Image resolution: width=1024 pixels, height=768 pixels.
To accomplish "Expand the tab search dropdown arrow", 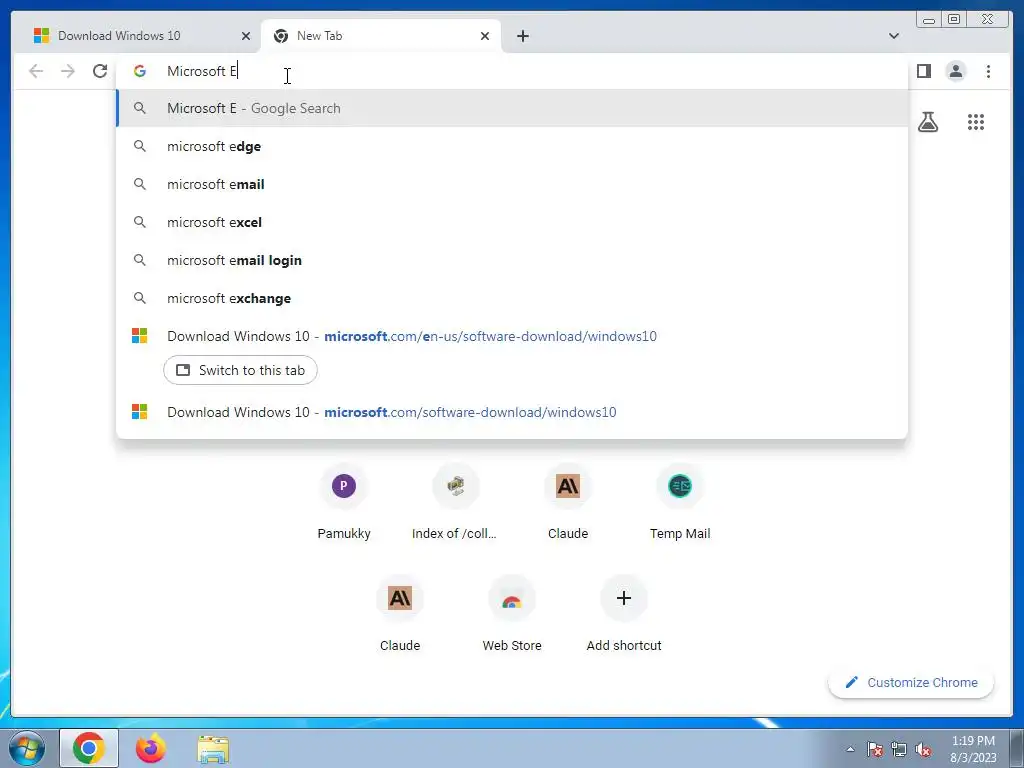I will [893, 36].
